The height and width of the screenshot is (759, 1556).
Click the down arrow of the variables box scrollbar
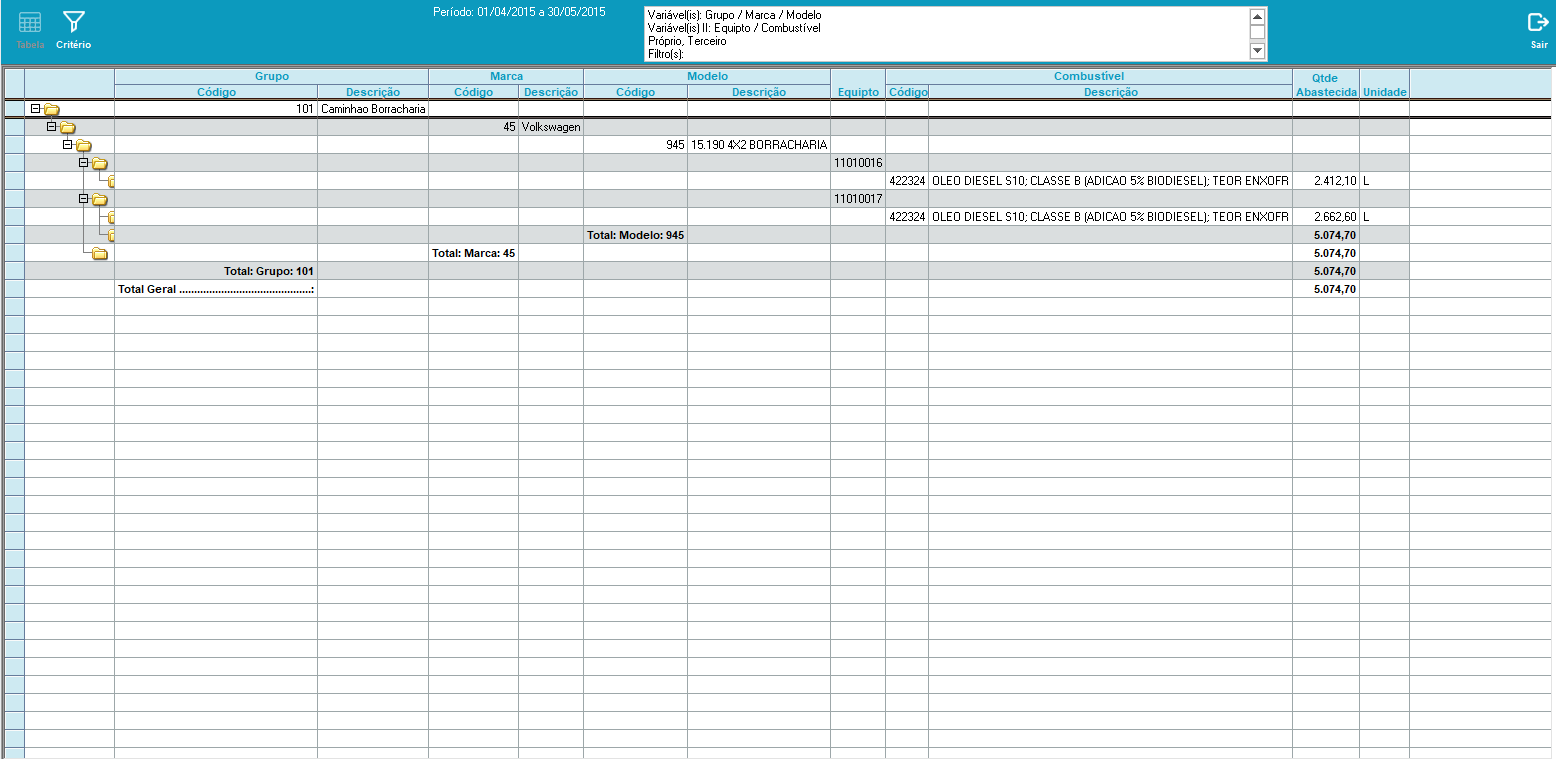pyautogui.click(x=1258, y=50)
